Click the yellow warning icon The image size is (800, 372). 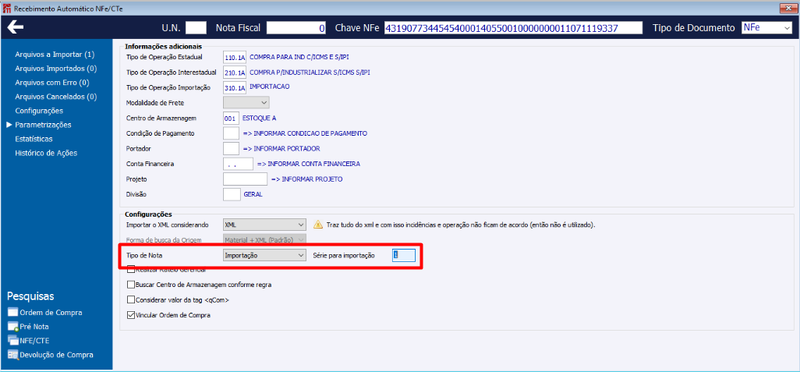[318, 225]
